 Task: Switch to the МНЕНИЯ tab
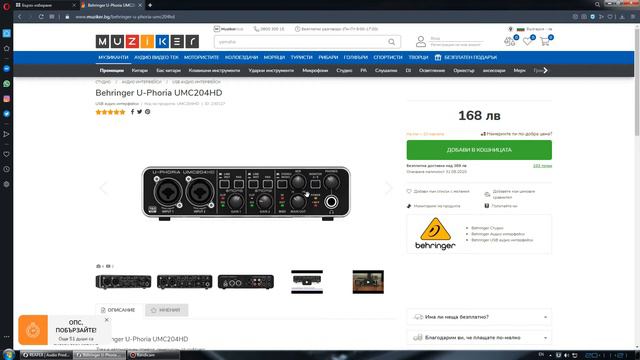tap(166, 310)
